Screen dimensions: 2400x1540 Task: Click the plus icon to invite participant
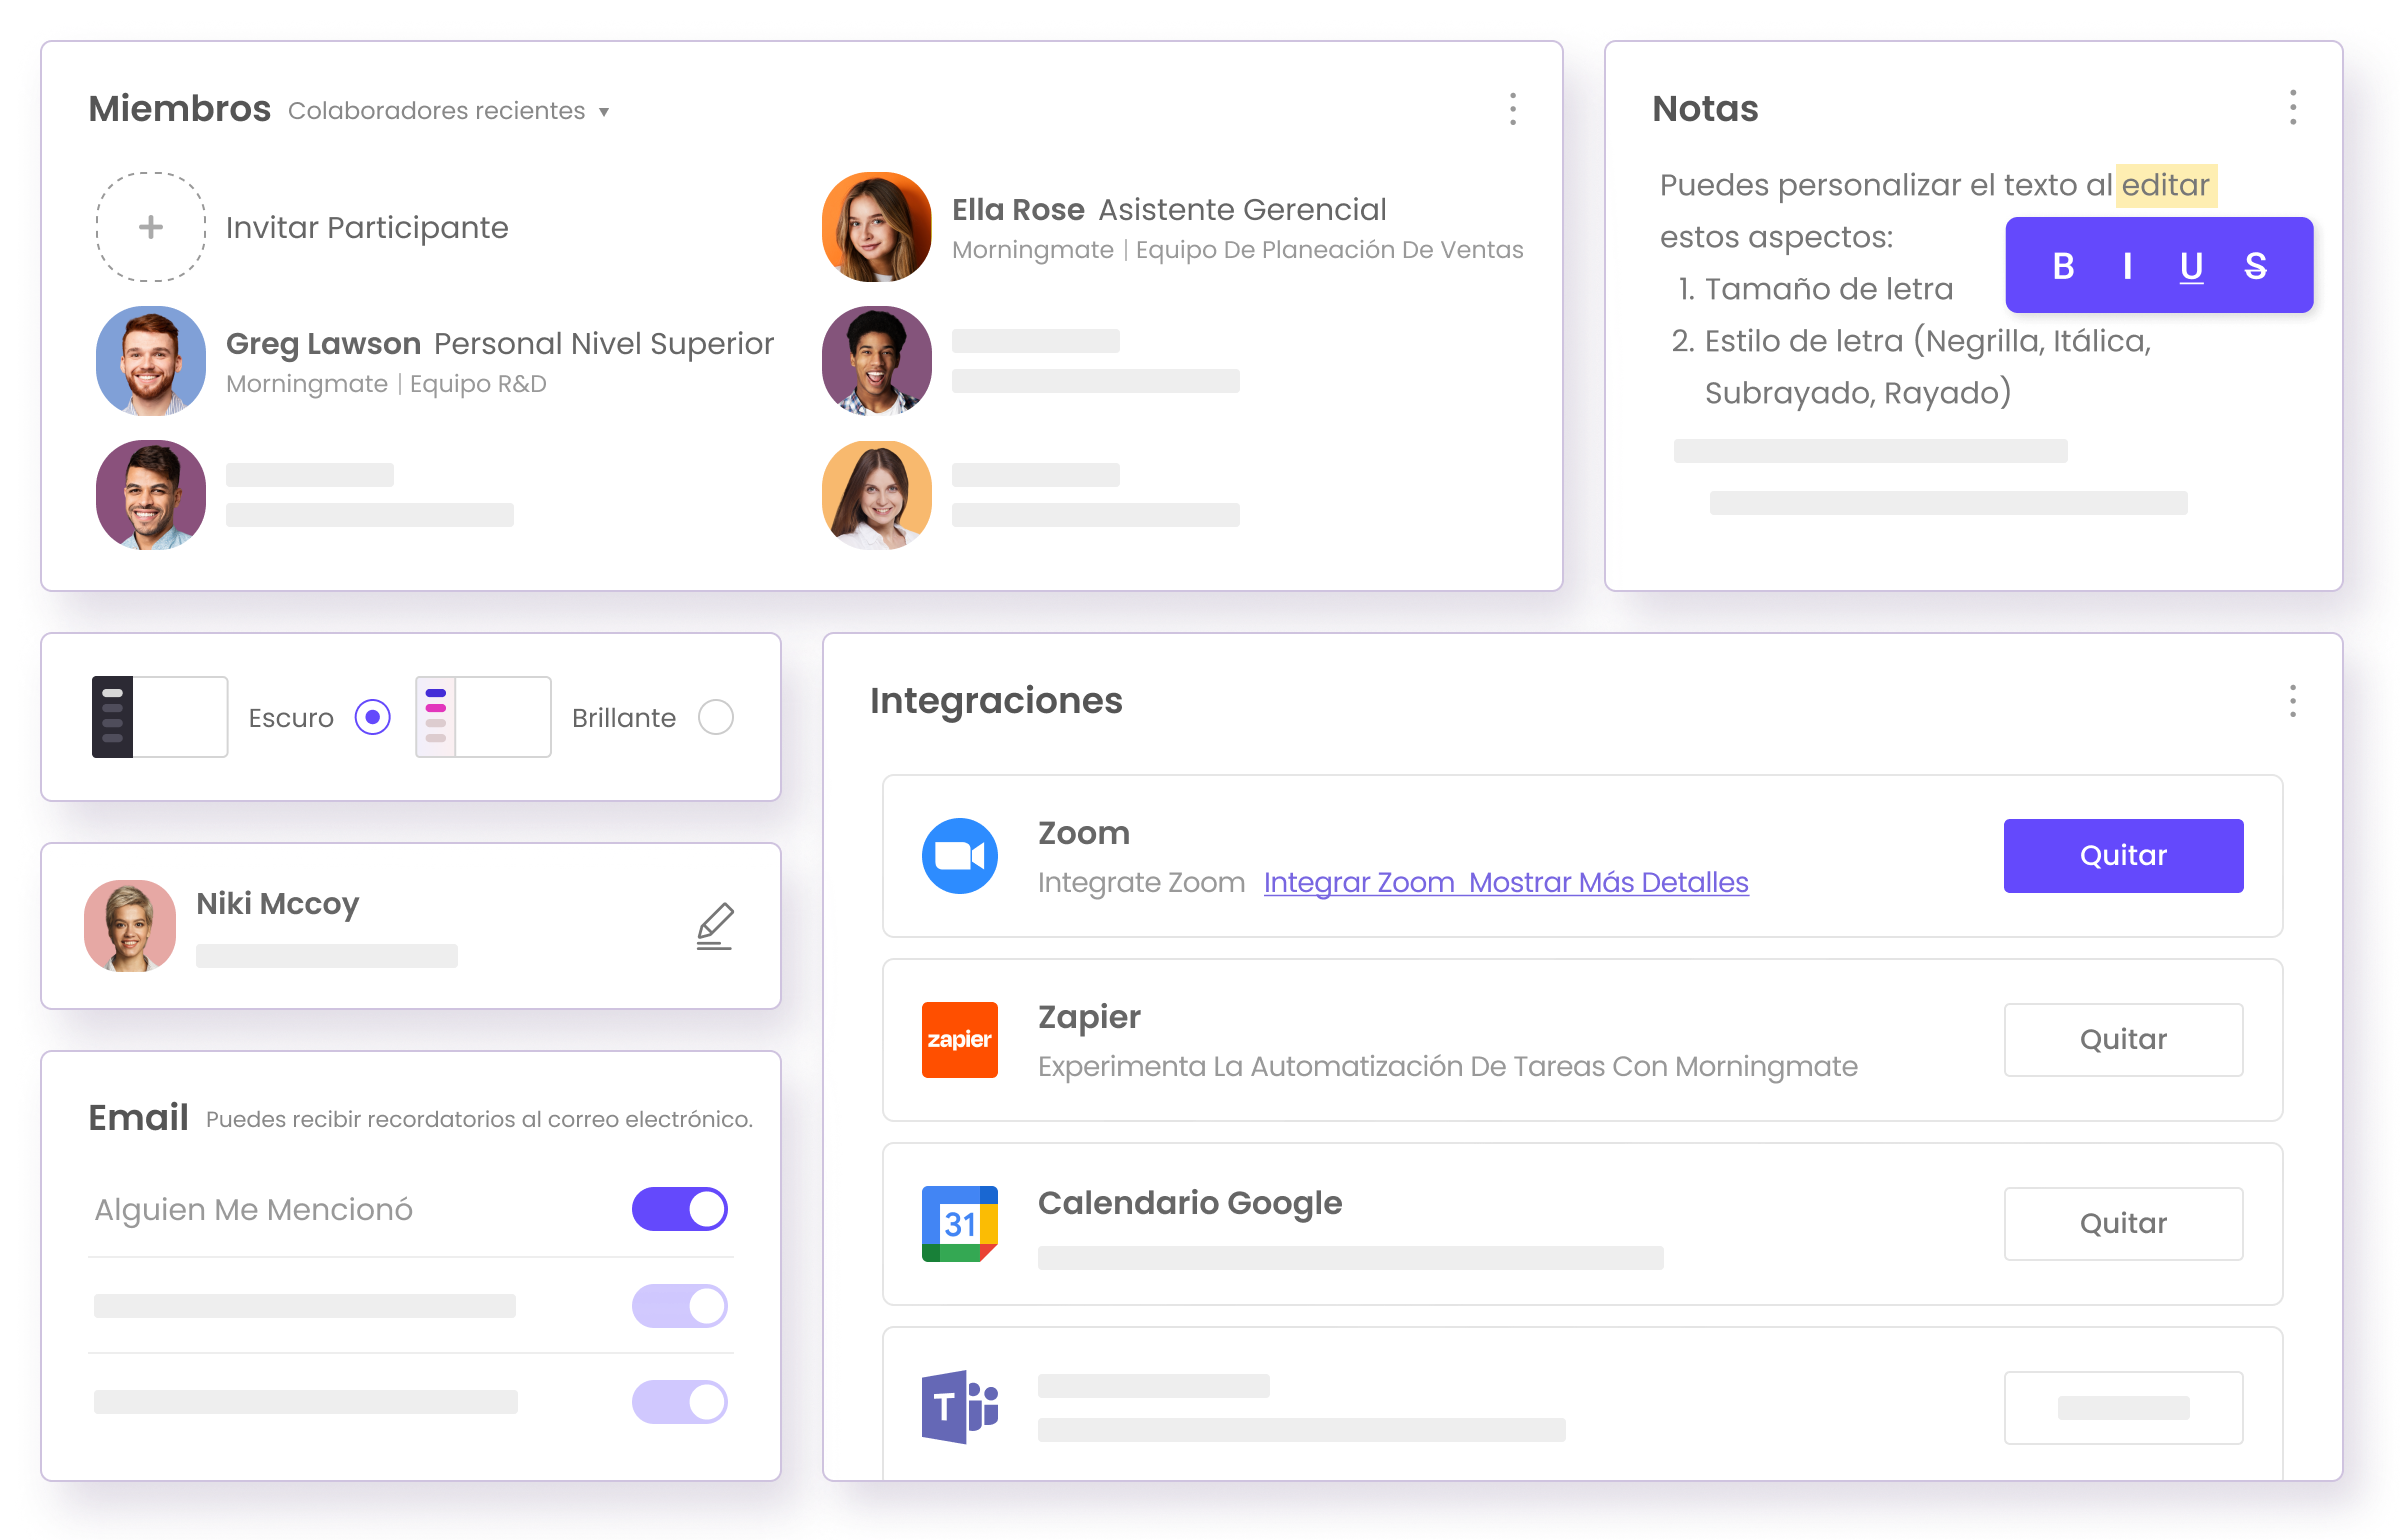[151, 227]
